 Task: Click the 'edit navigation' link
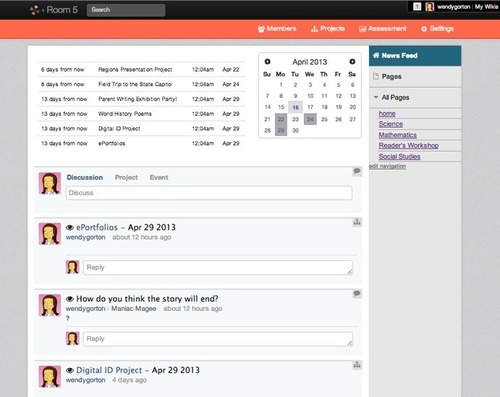click(387, 166)
